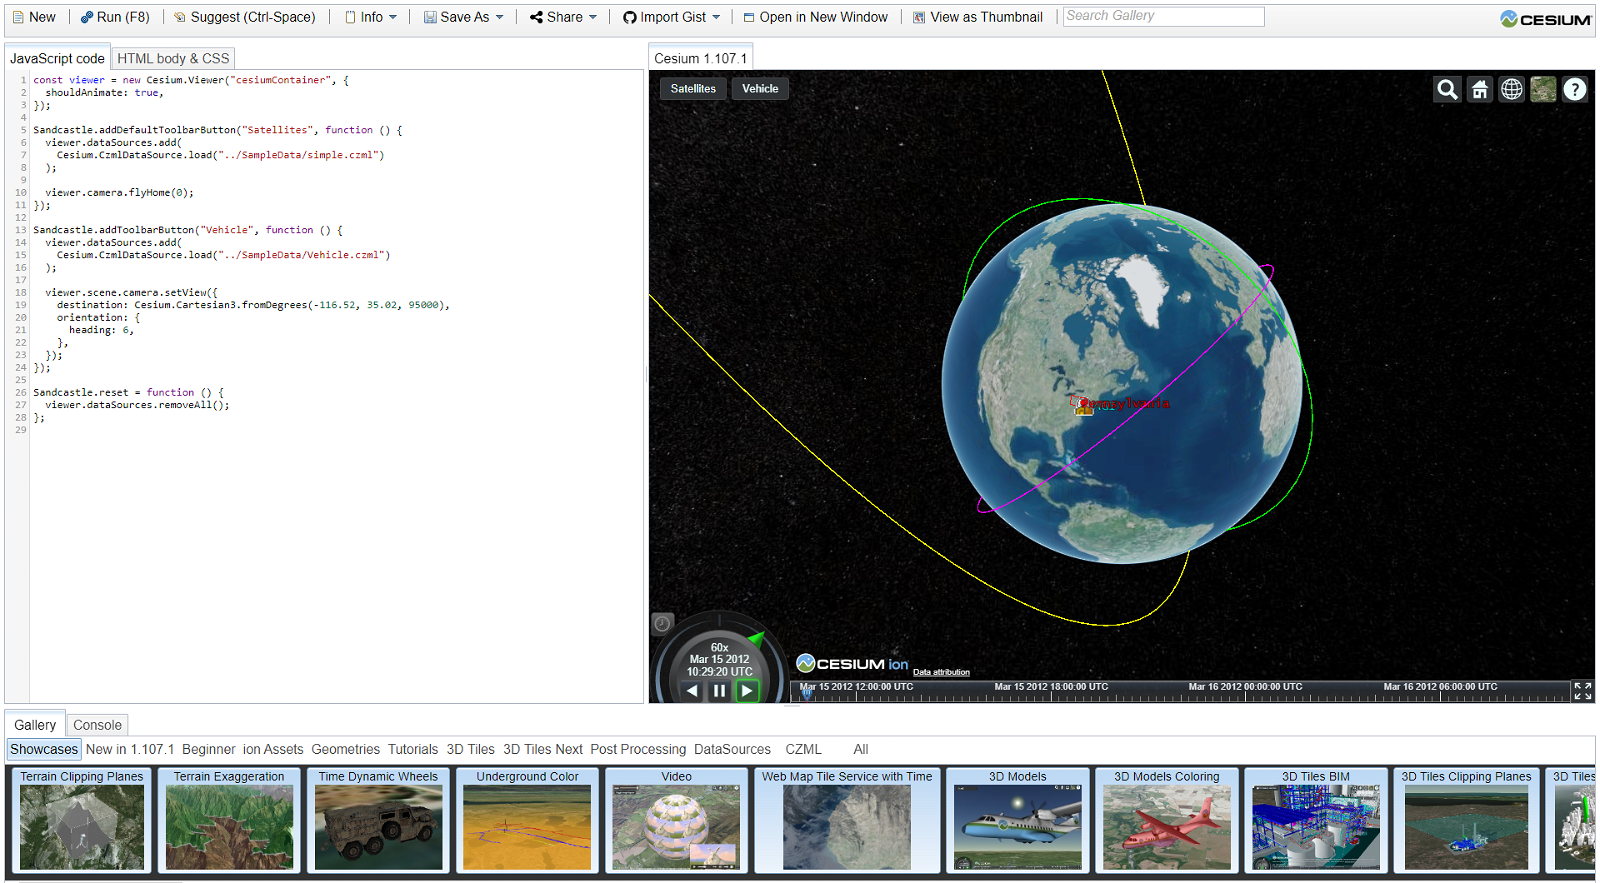The image size is (1600, 883).
Task: Toggle fullscreen mode in viewer
Action: click(x=1583, y=691)
